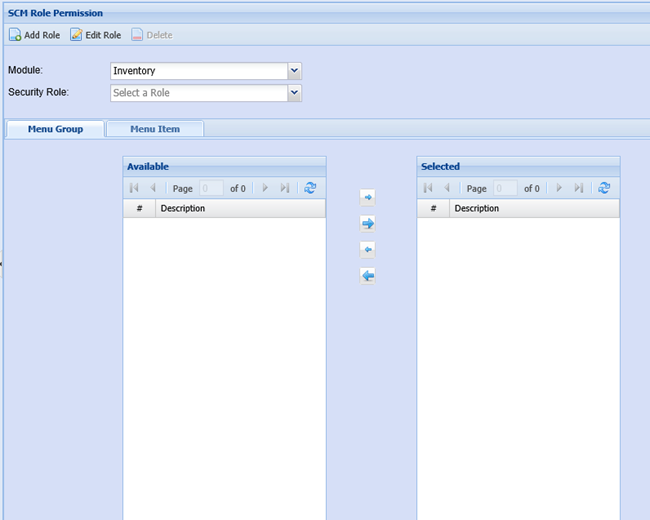Screen dimensions: 650x520
Task: Move selected item to Selected list
Action: pos(367,198)
